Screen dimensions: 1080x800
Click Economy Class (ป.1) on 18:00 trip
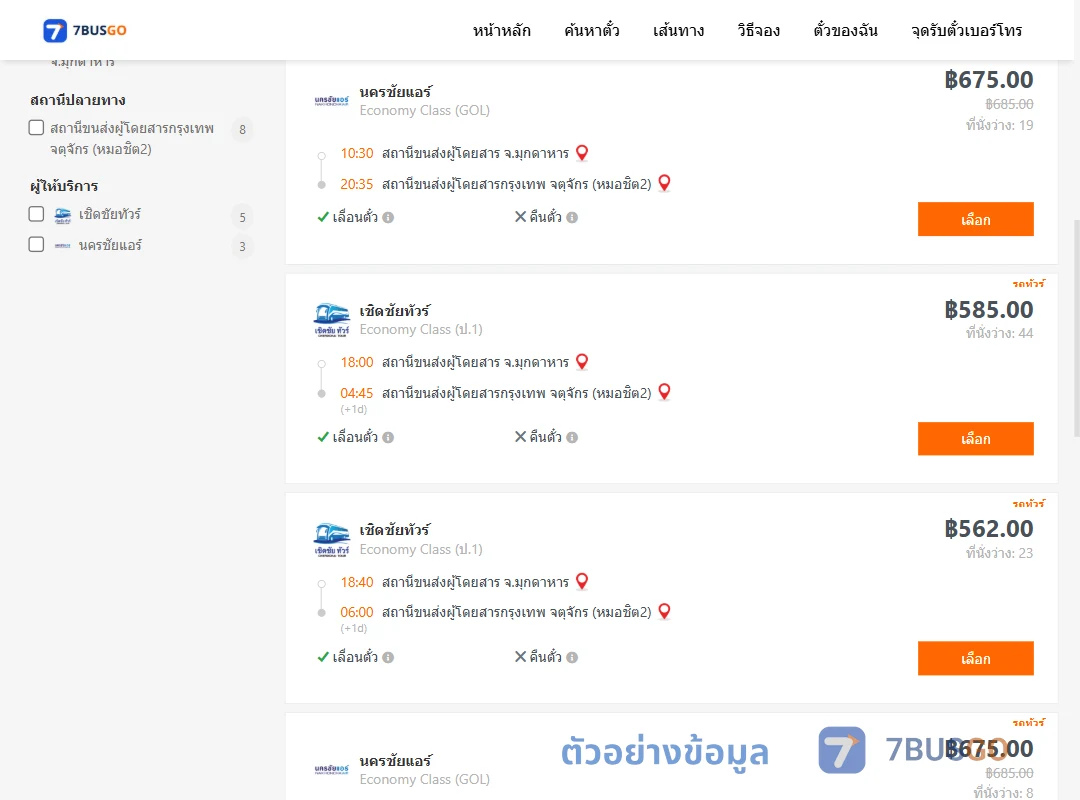coord(421,329)
